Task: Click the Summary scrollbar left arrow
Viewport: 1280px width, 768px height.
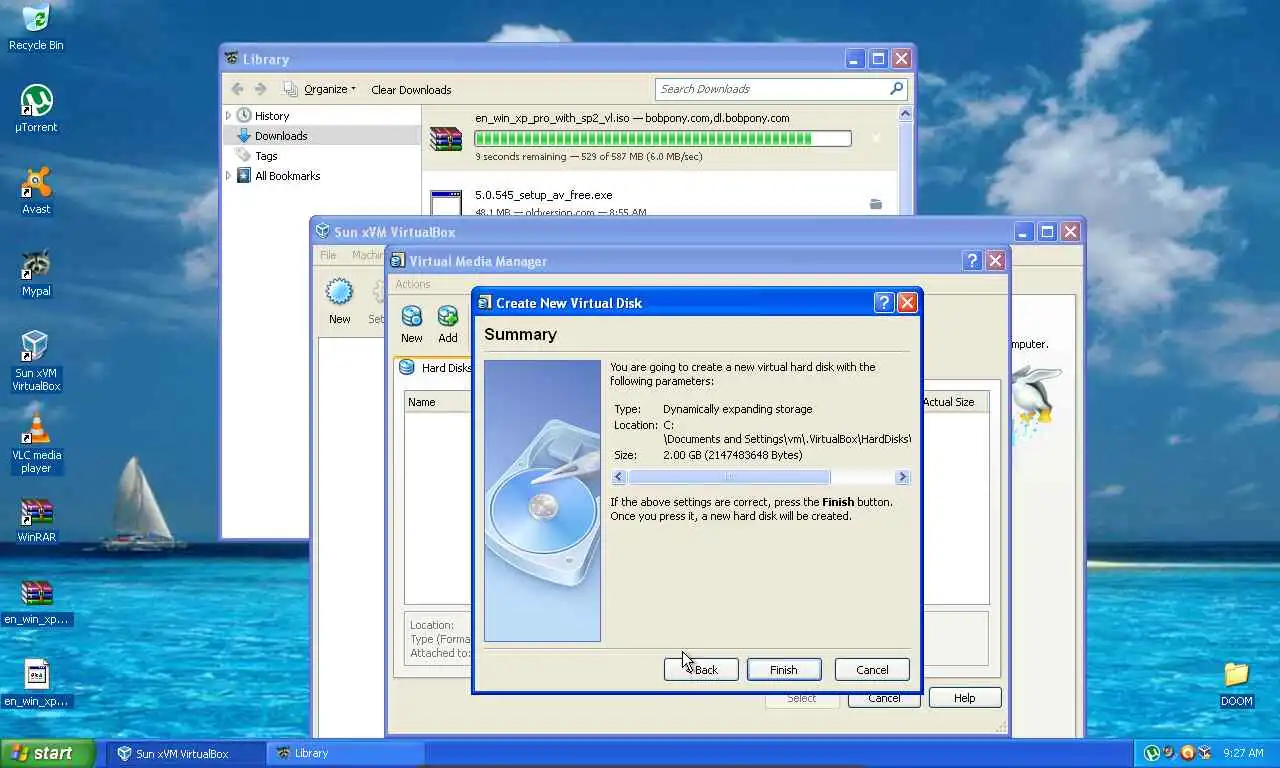Action: (x=618, y=477)
